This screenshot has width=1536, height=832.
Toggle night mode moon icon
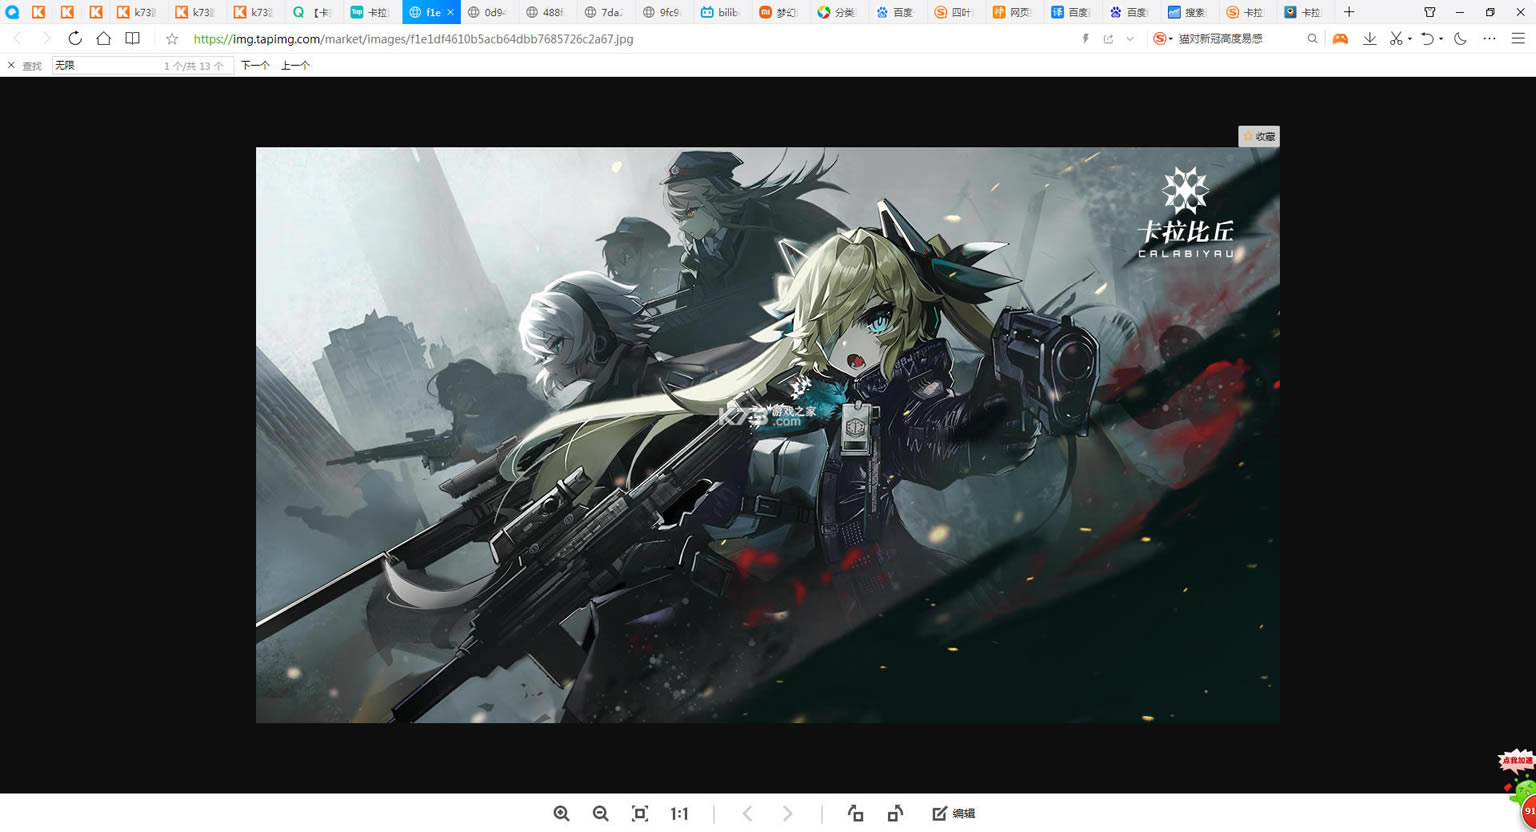pos(1460,39)
